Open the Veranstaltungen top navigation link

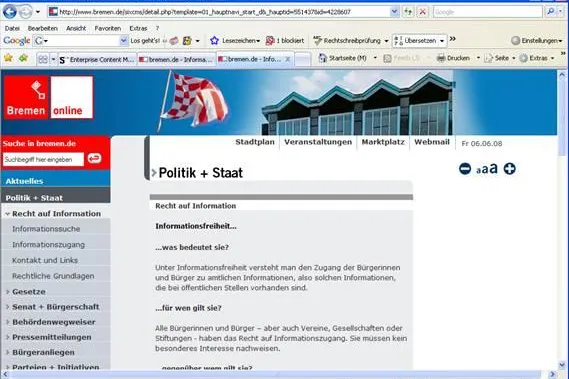click(318, 142)
